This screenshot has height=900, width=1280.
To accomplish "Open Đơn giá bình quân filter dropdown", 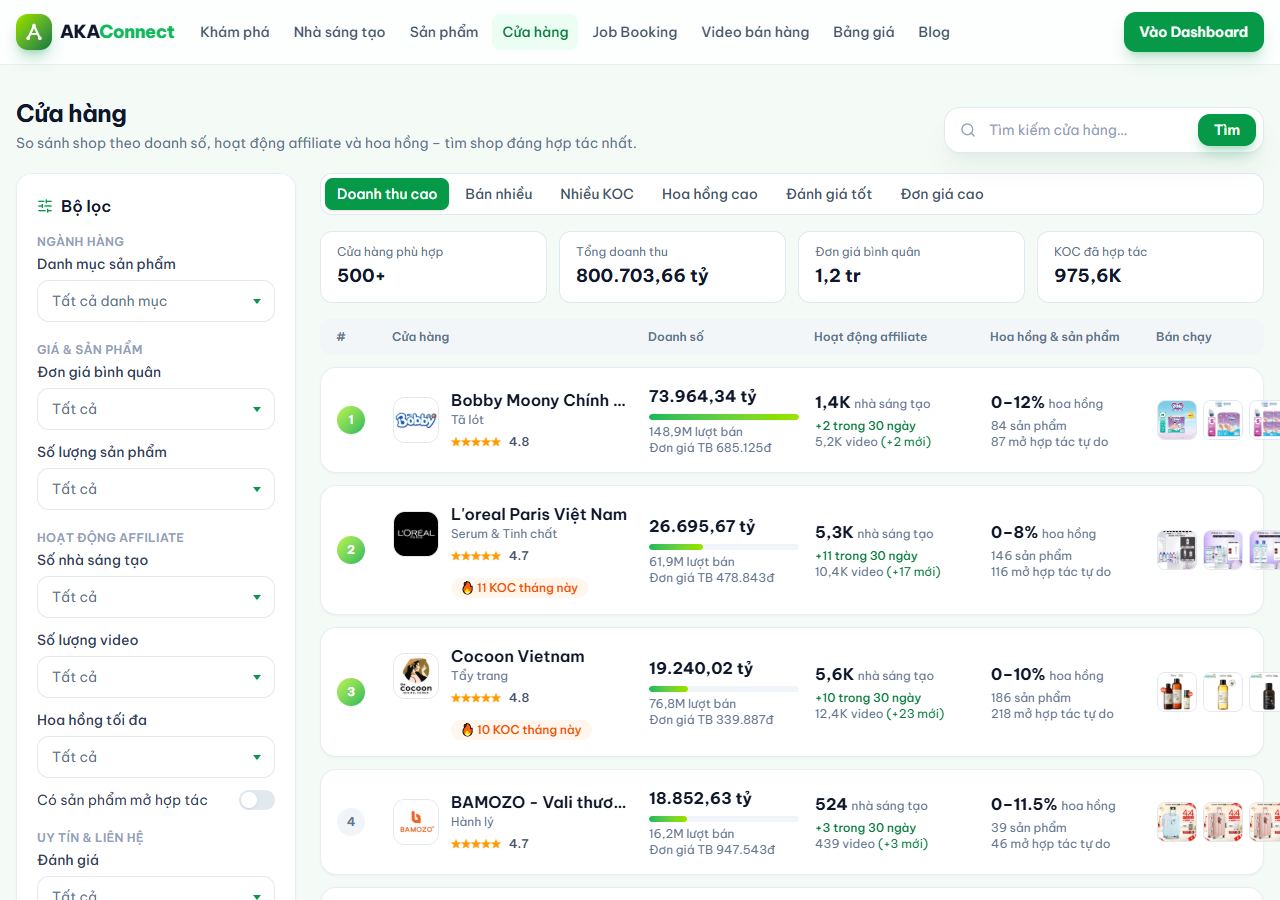I will point(156,409).
